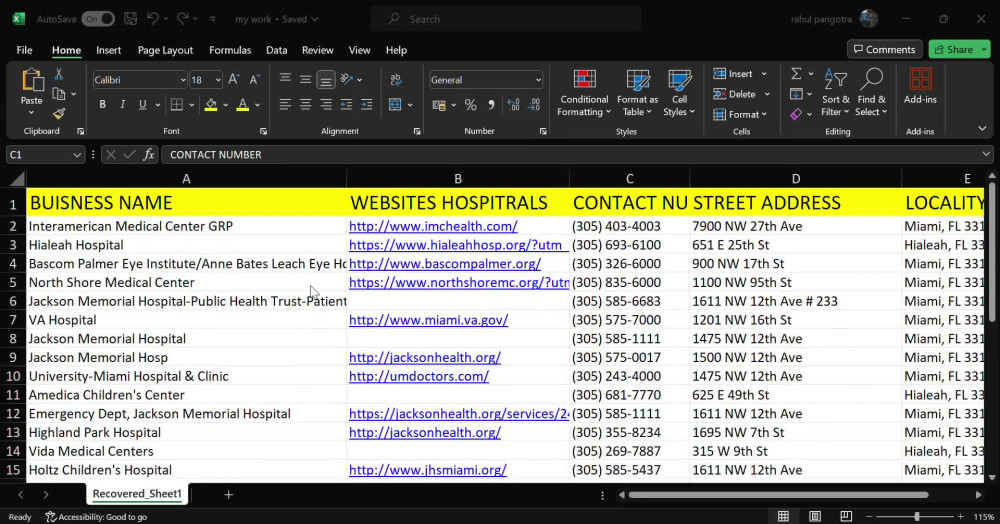Toggle Bold formatting
The height and width of the screenshot is (524, 1000).
tap(102, 105)
